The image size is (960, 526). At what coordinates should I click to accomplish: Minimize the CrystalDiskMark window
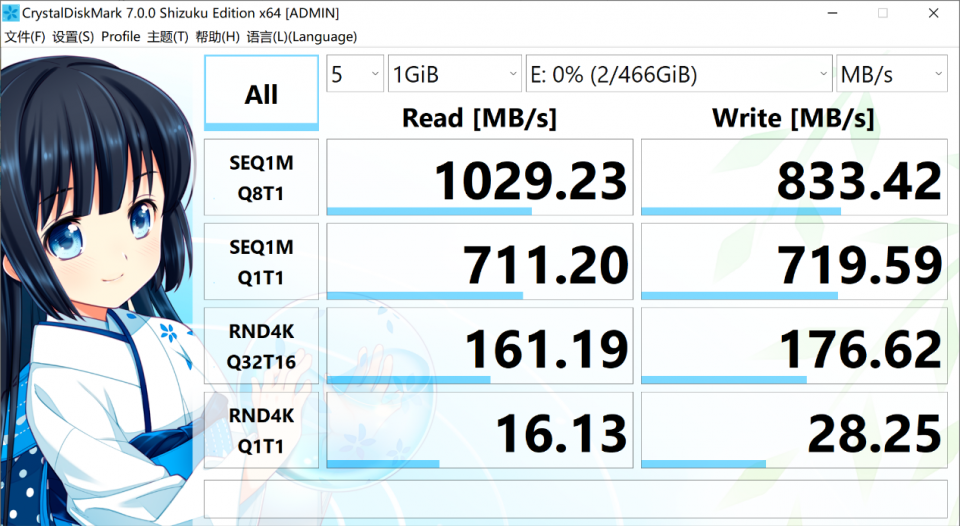point(833,13)
